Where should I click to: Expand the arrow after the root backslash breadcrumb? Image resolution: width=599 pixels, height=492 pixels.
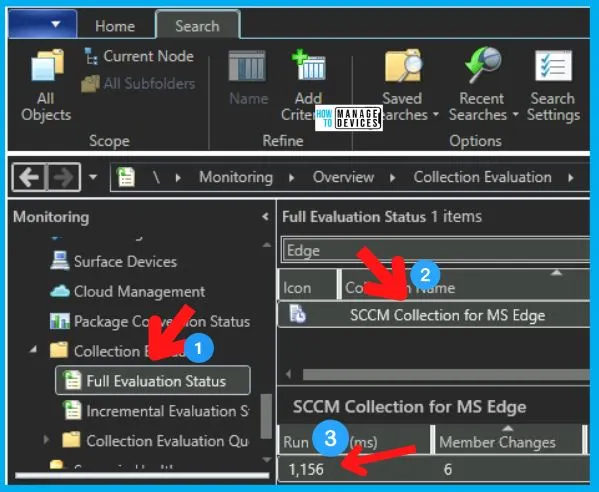(178, 178)
